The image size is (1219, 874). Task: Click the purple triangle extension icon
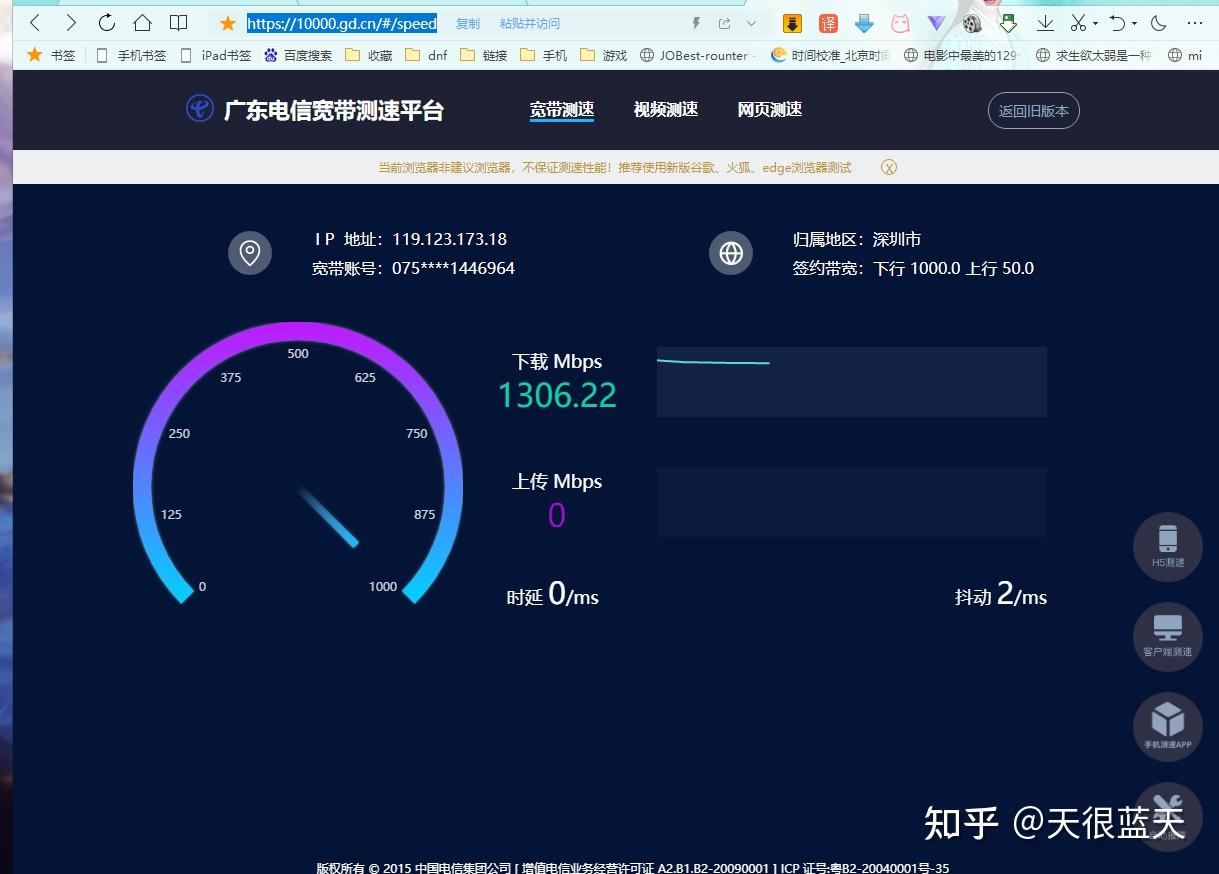pyautogui.click(x=936, y=23)
